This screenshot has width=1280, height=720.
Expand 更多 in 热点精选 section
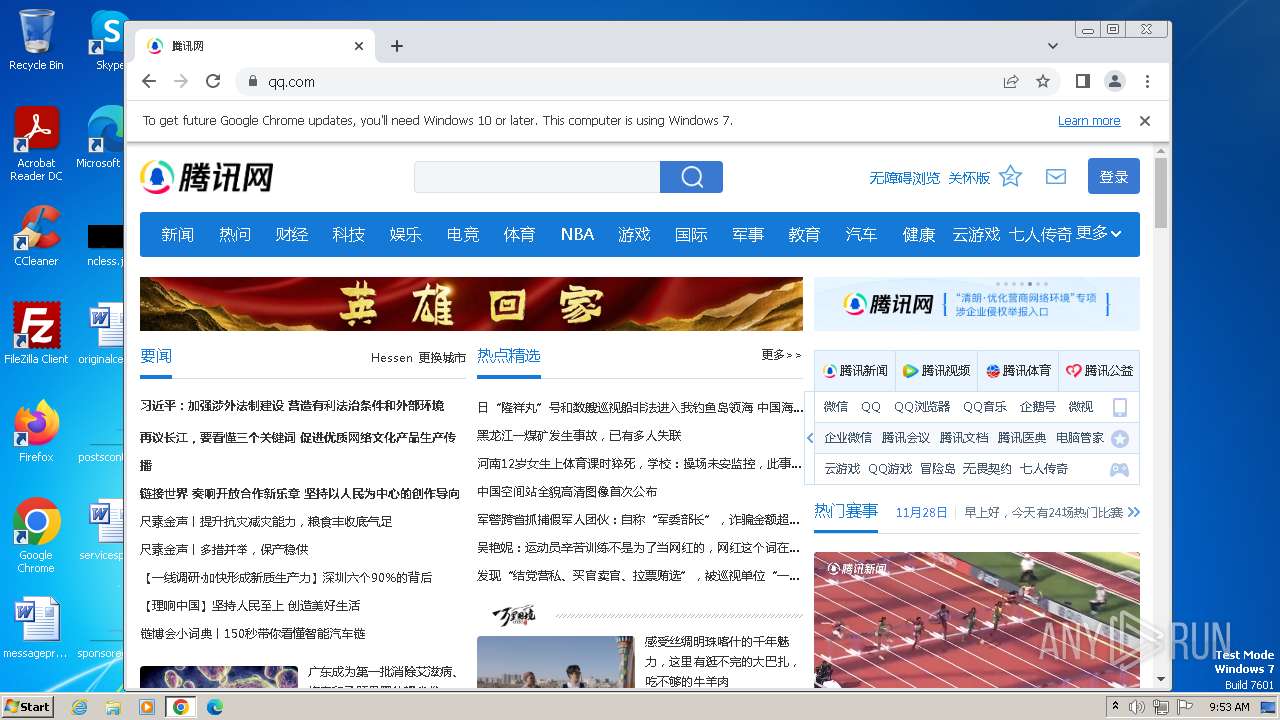click(781, 355)
